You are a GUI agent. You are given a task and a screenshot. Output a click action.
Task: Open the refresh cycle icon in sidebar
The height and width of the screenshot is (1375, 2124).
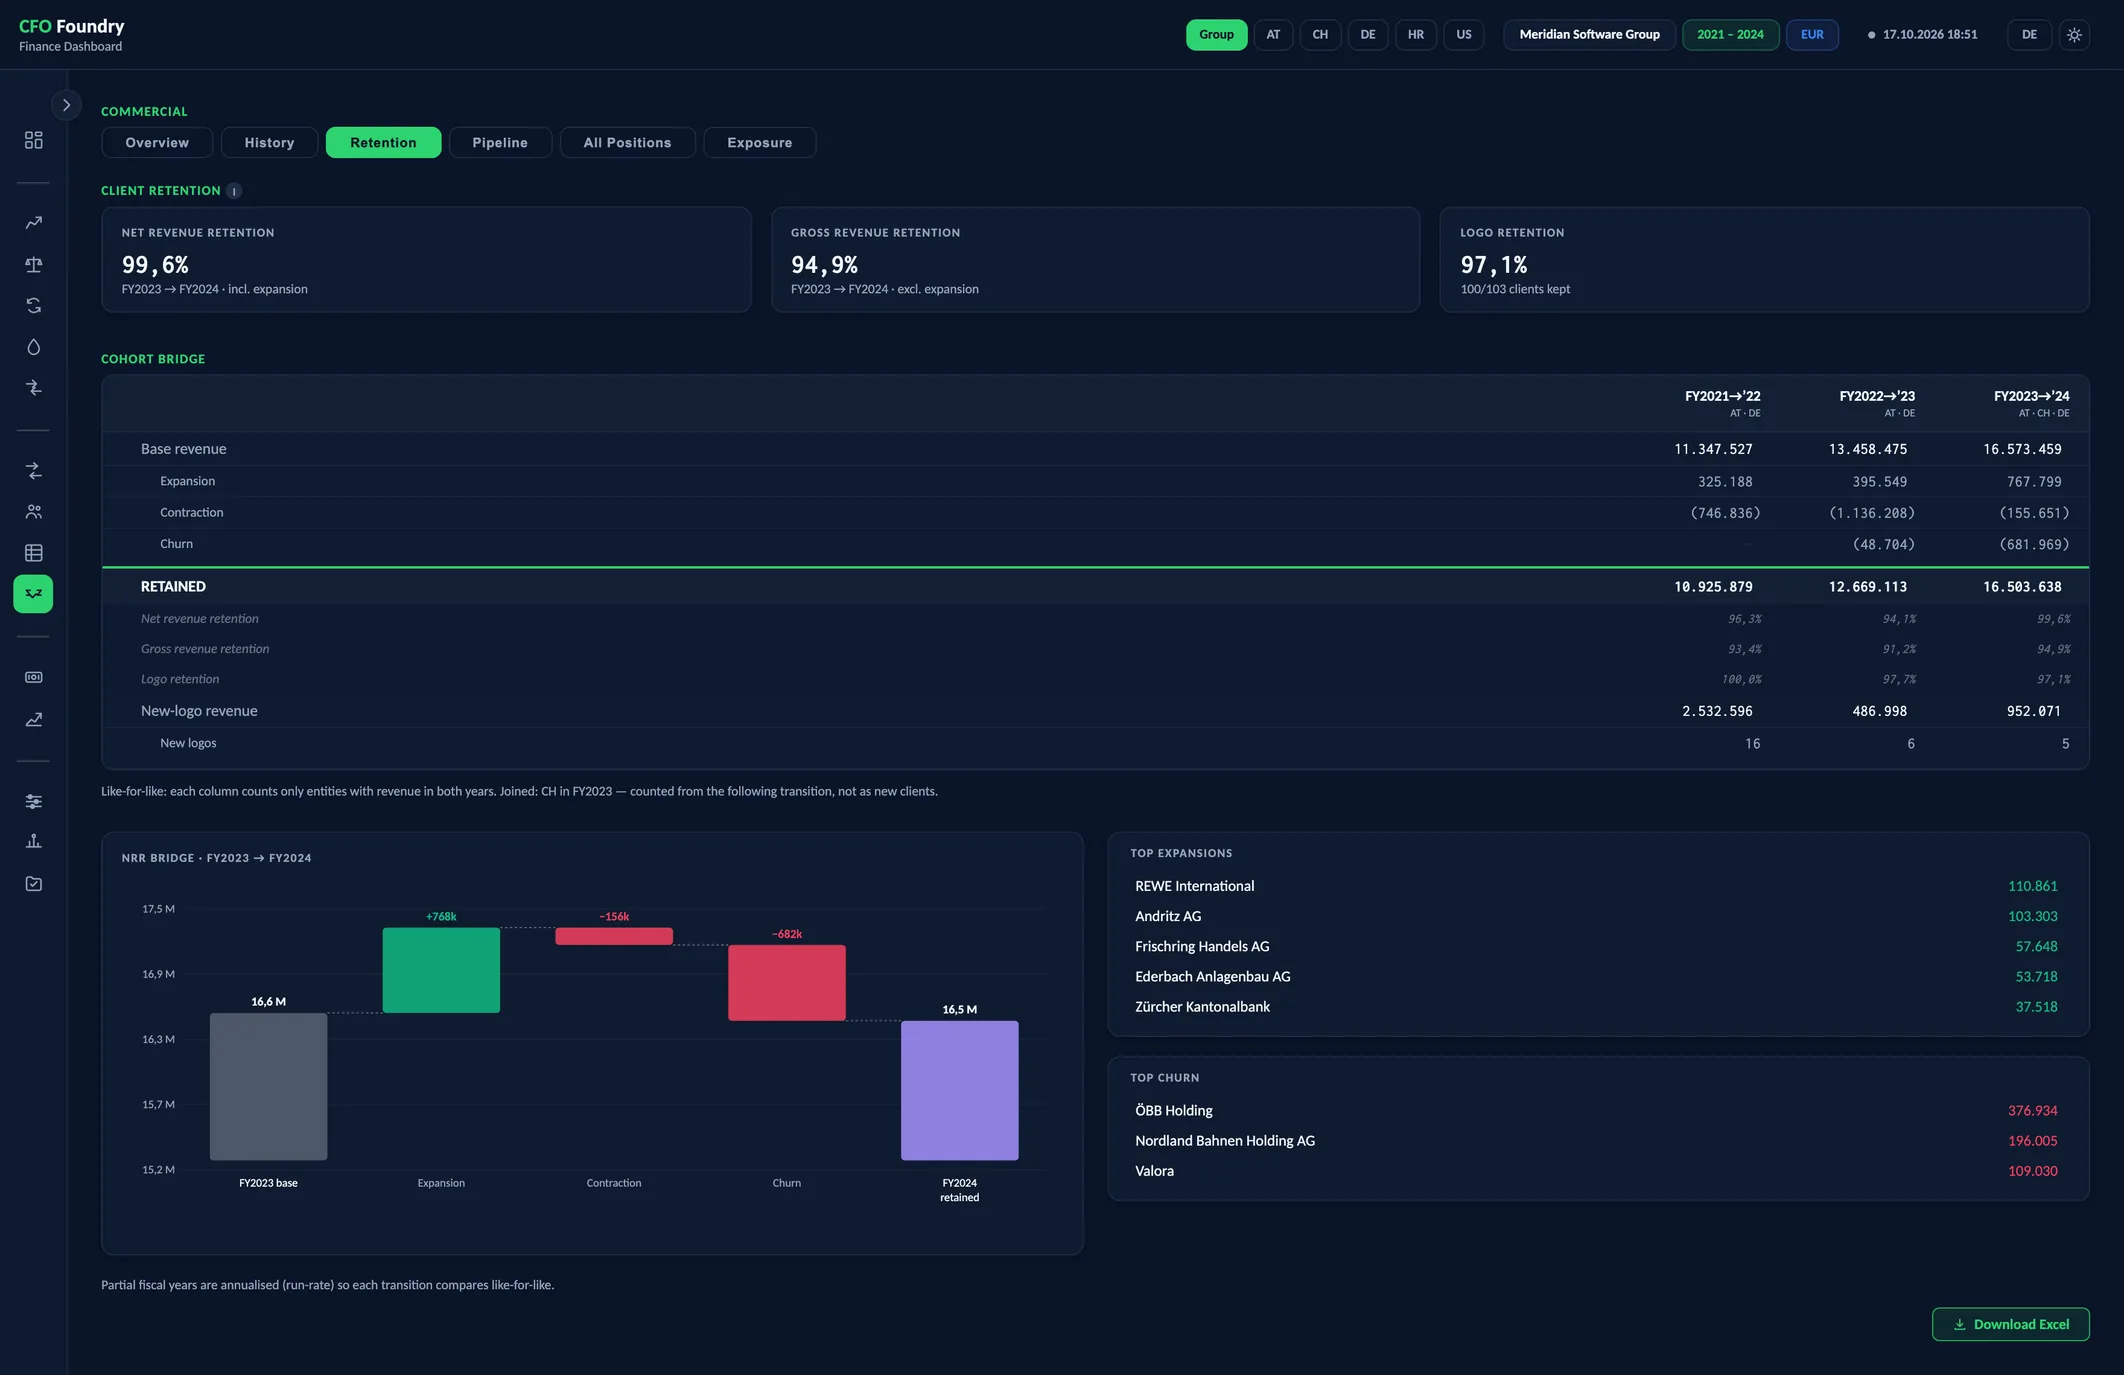[x=33, y=306]
